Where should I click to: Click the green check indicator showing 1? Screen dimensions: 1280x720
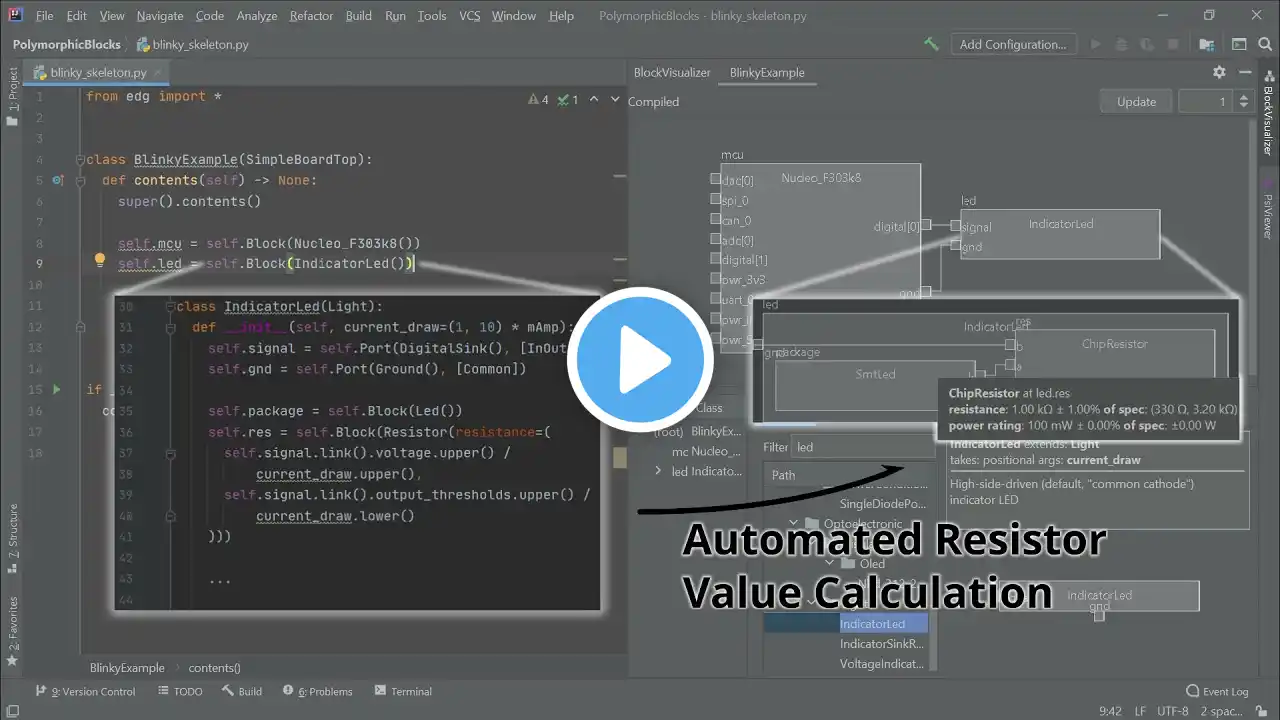point(569,99)
